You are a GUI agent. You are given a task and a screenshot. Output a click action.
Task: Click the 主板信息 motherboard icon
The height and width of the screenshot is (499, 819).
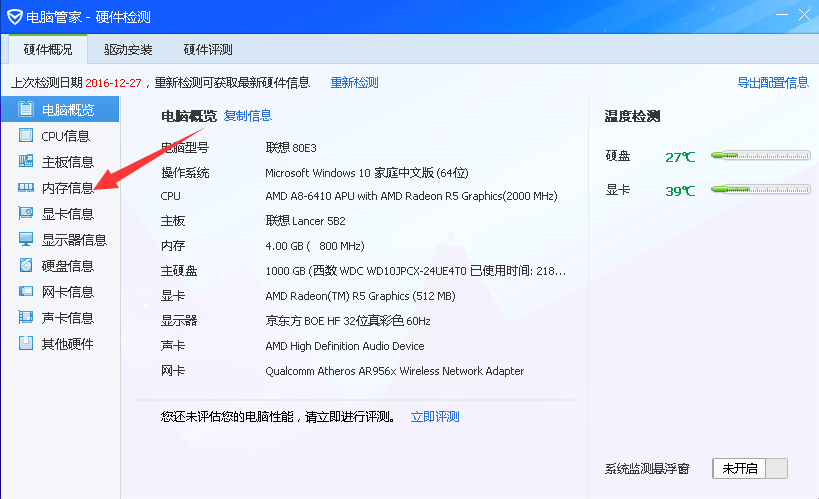click(26, 161)
